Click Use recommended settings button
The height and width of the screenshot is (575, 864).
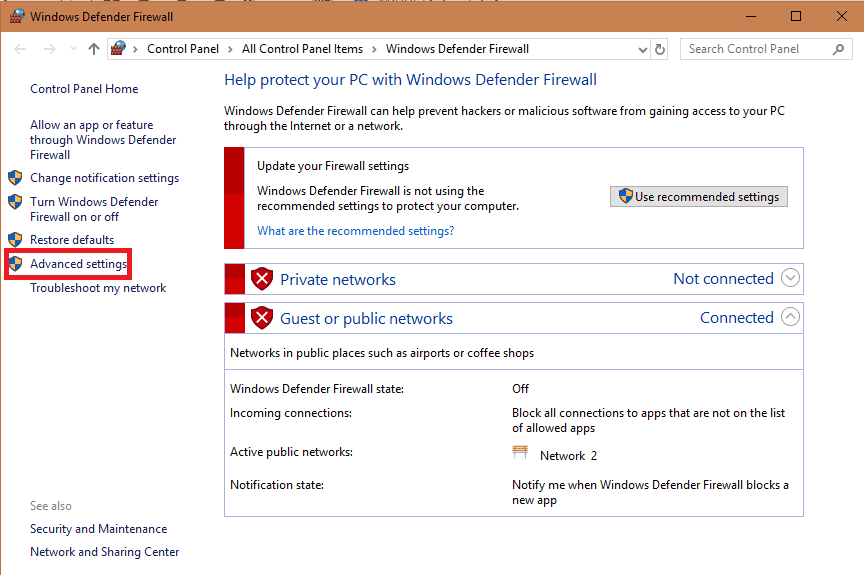698,196
